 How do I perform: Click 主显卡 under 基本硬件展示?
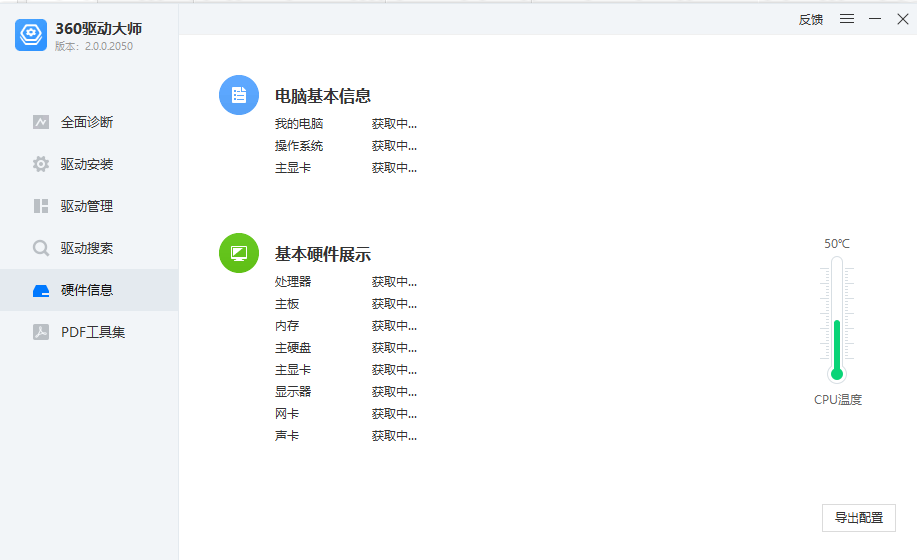293,370
